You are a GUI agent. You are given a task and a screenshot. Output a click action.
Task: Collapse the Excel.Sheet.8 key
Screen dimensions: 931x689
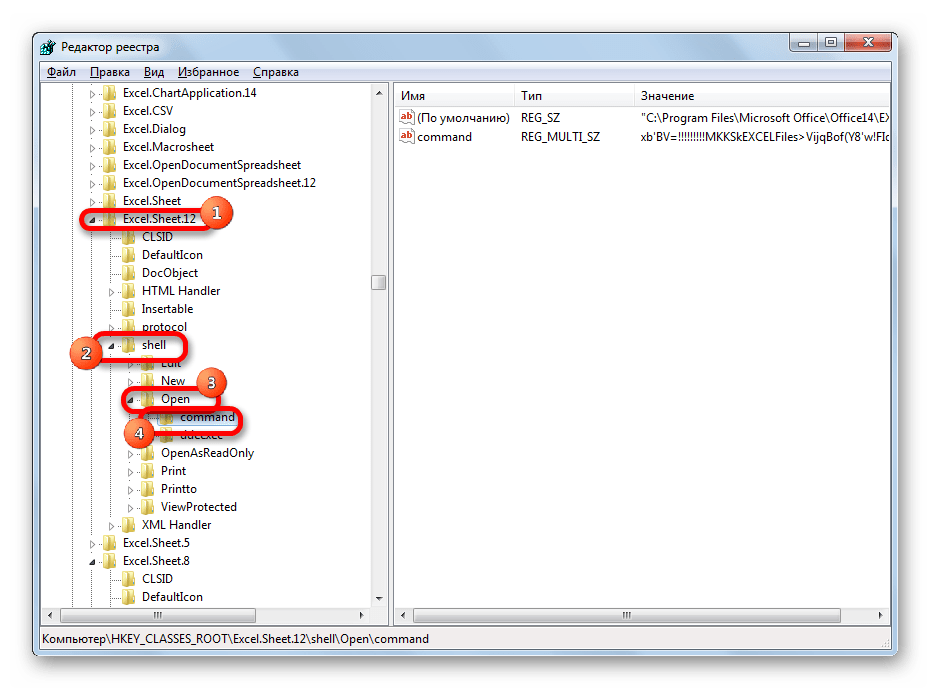(x=92, y=561)
